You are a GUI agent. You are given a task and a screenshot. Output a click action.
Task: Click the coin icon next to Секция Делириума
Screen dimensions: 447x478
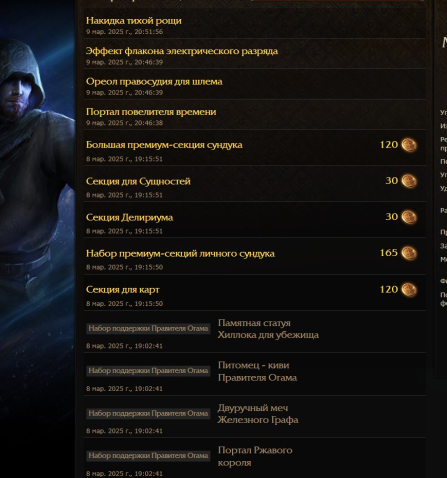pyautogui.click(x=409, y=217)
